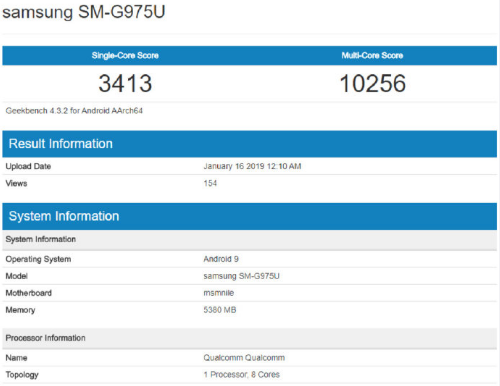Click the 'Android 9' value
500x386 pixels.
221,259
